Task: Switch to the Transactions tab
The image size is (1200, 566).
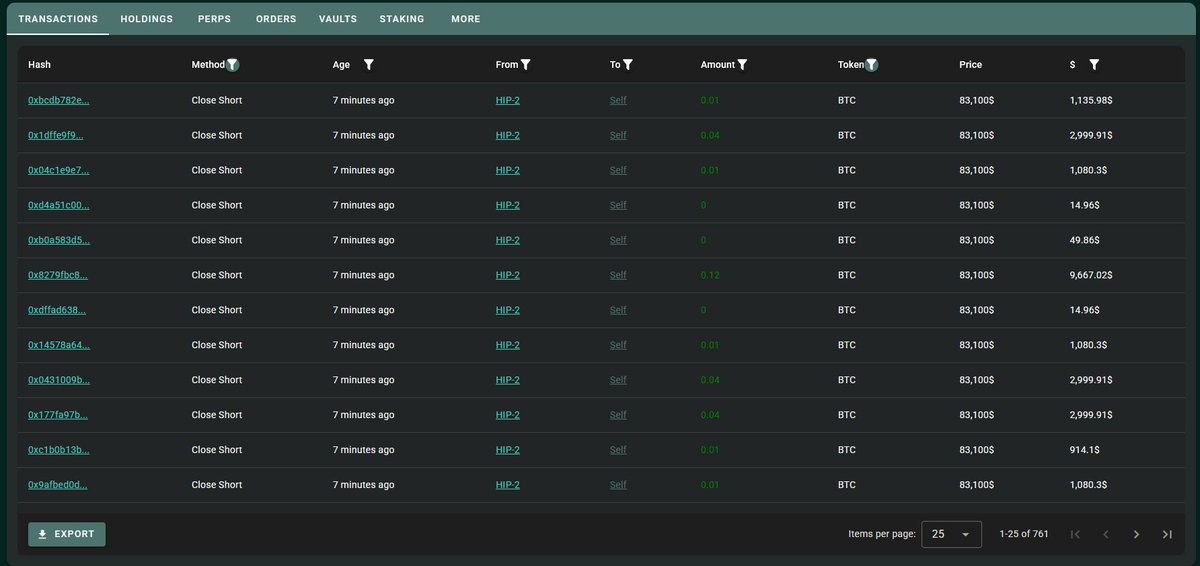Action: [x=58, y=19]
